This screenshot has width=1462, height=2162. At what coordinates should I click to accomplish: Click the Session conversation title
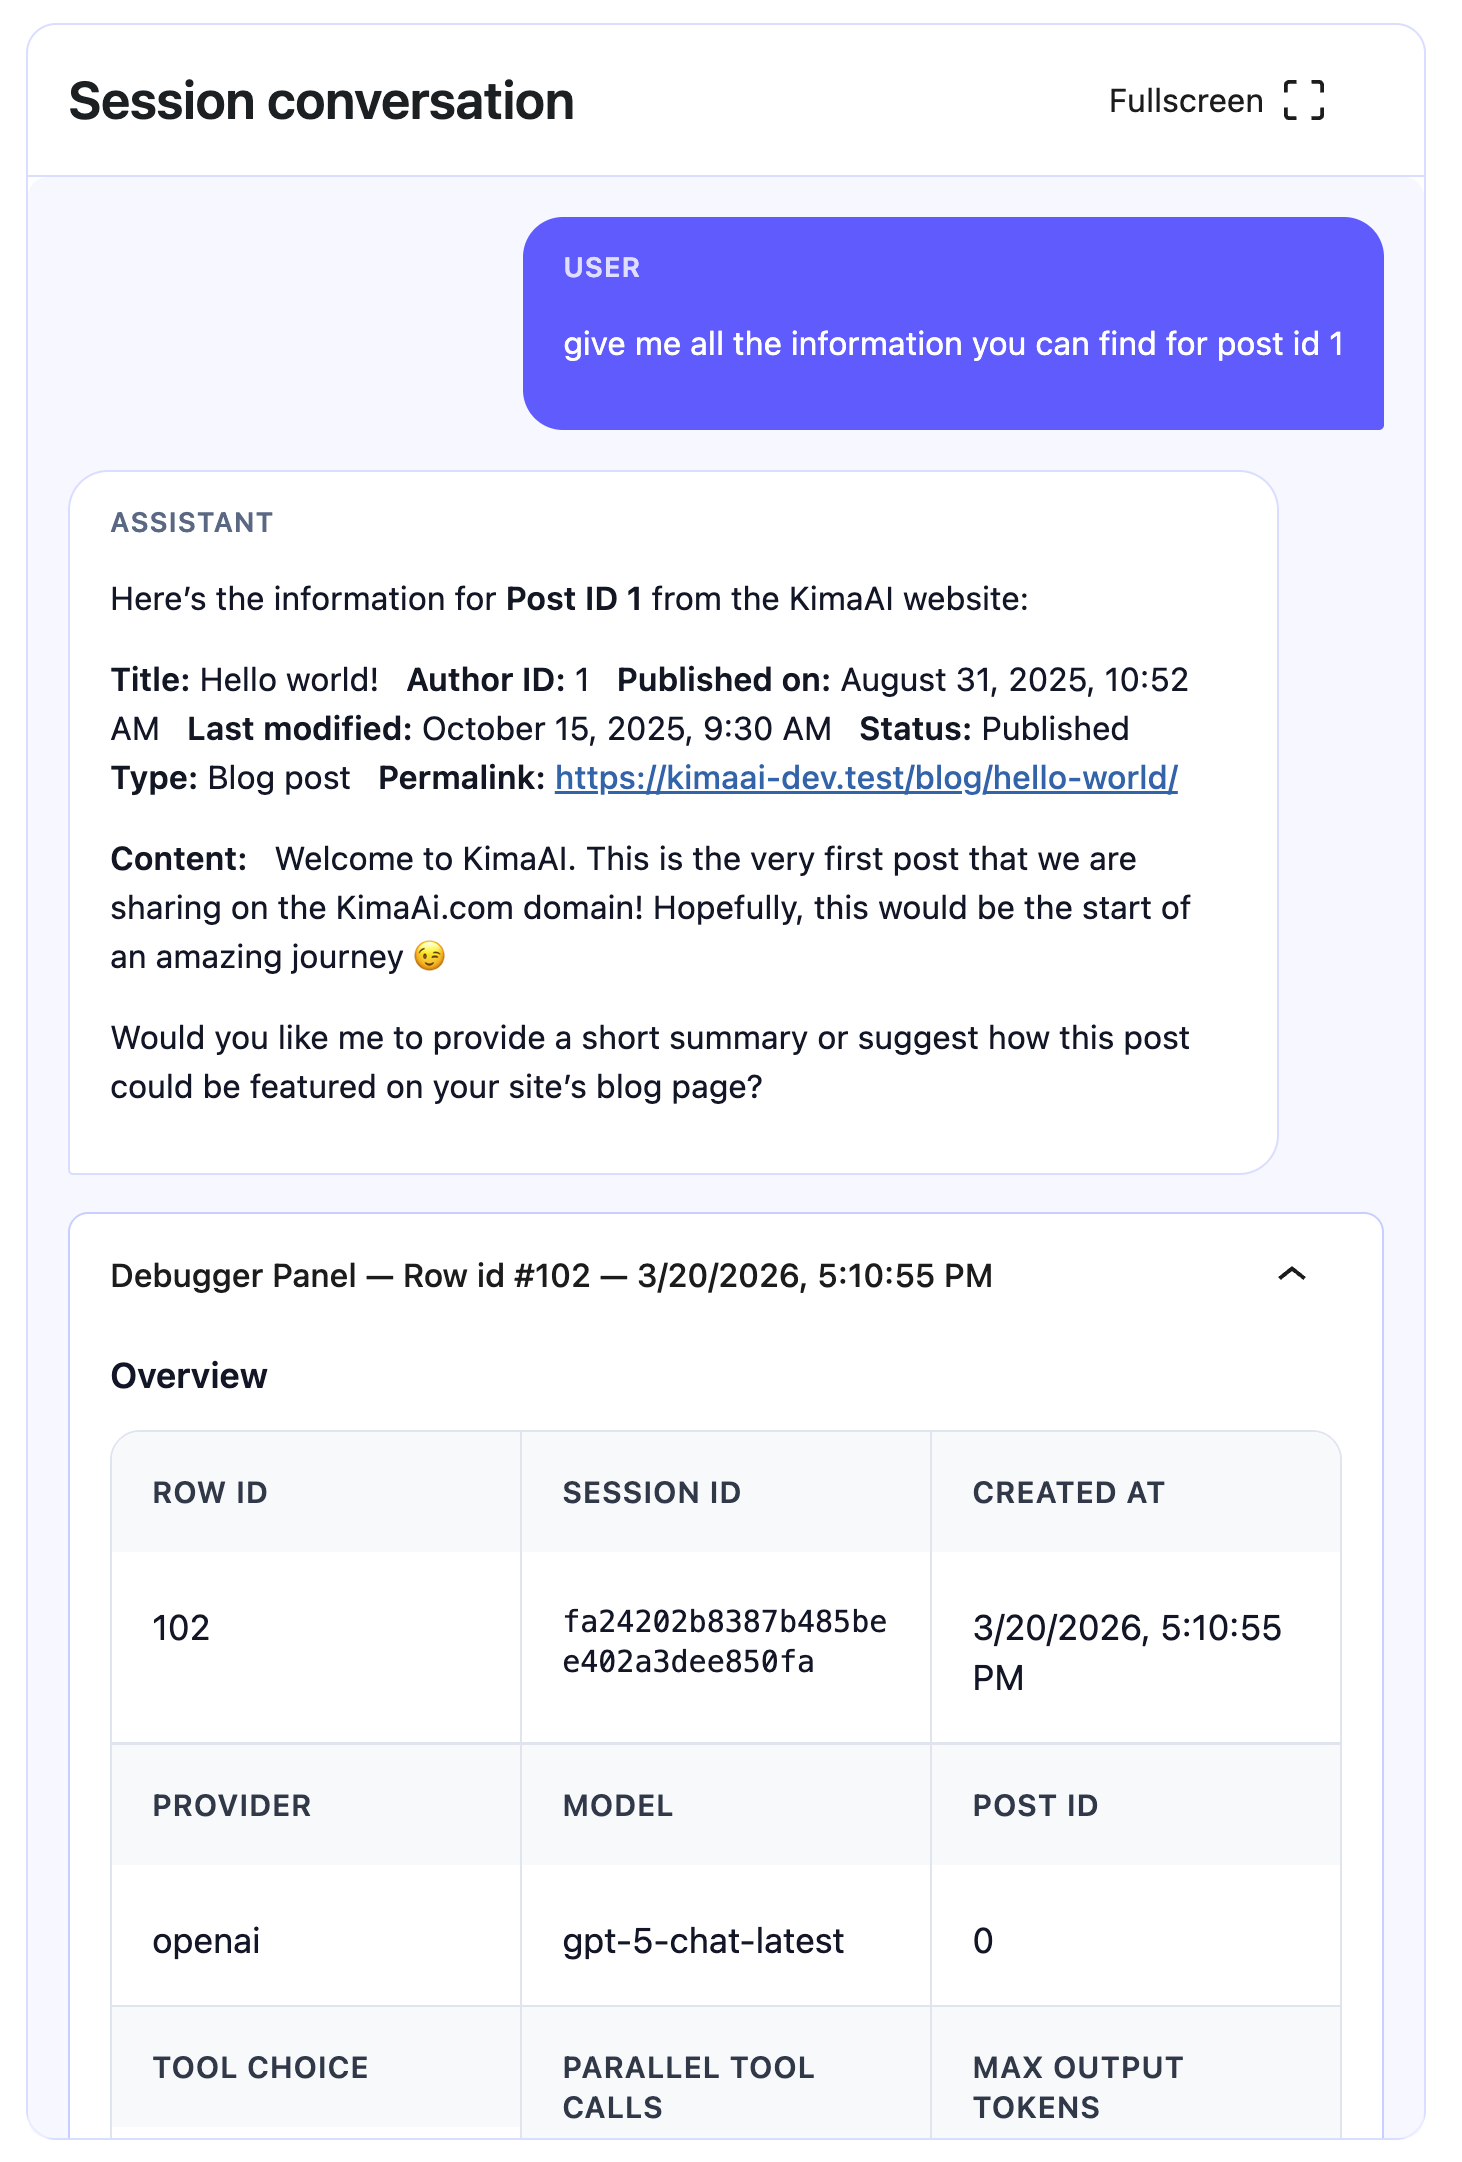321,102
